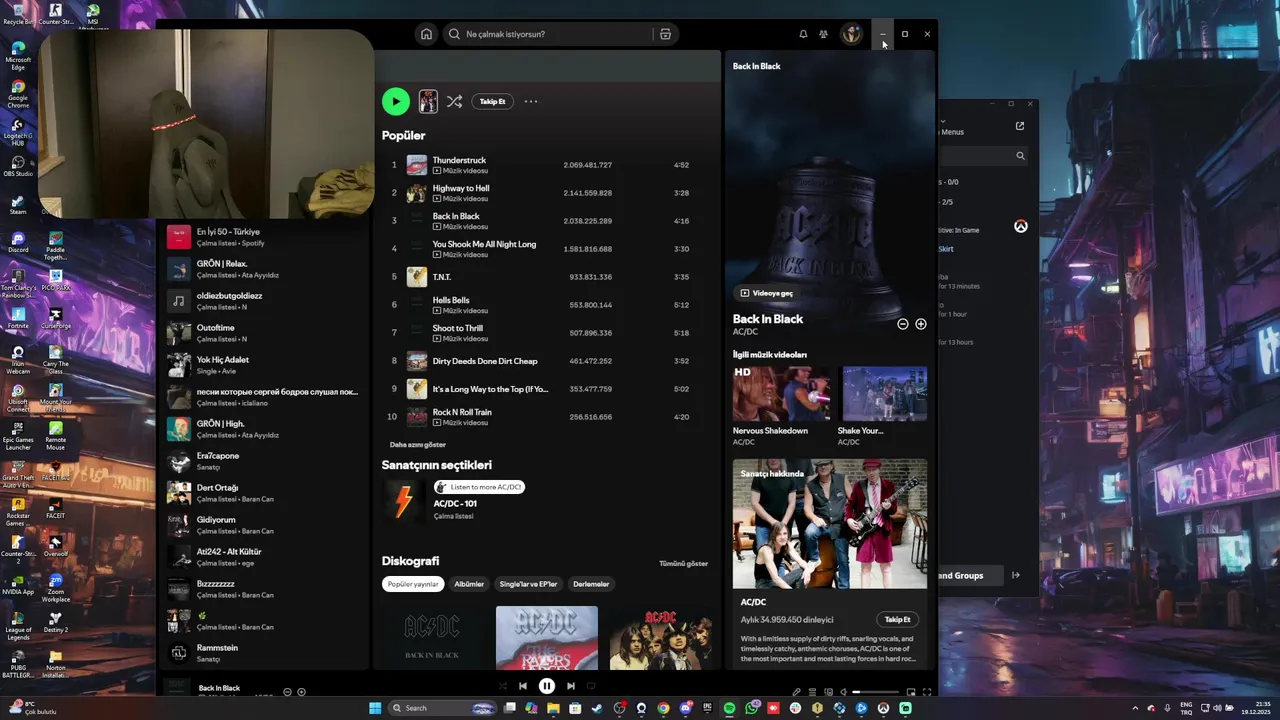The height and width of the screenshot is (720, 1280).
Task: Open Windows Start menu
Action: point(375,708)
